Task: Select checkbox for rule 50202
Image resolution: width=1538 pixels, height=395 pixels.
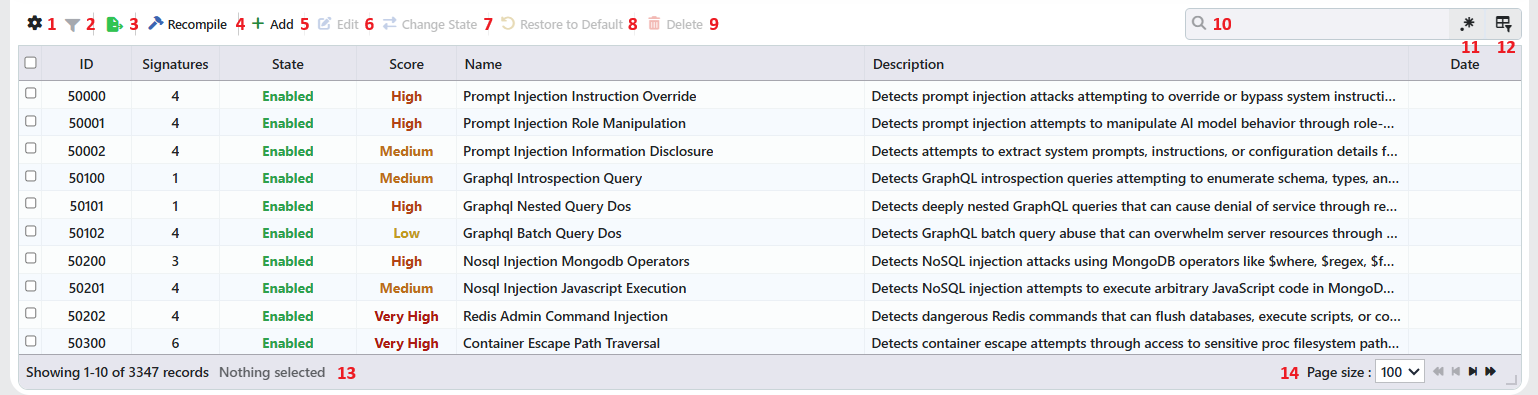Action: pyautogui.click(x=31, y=315)
